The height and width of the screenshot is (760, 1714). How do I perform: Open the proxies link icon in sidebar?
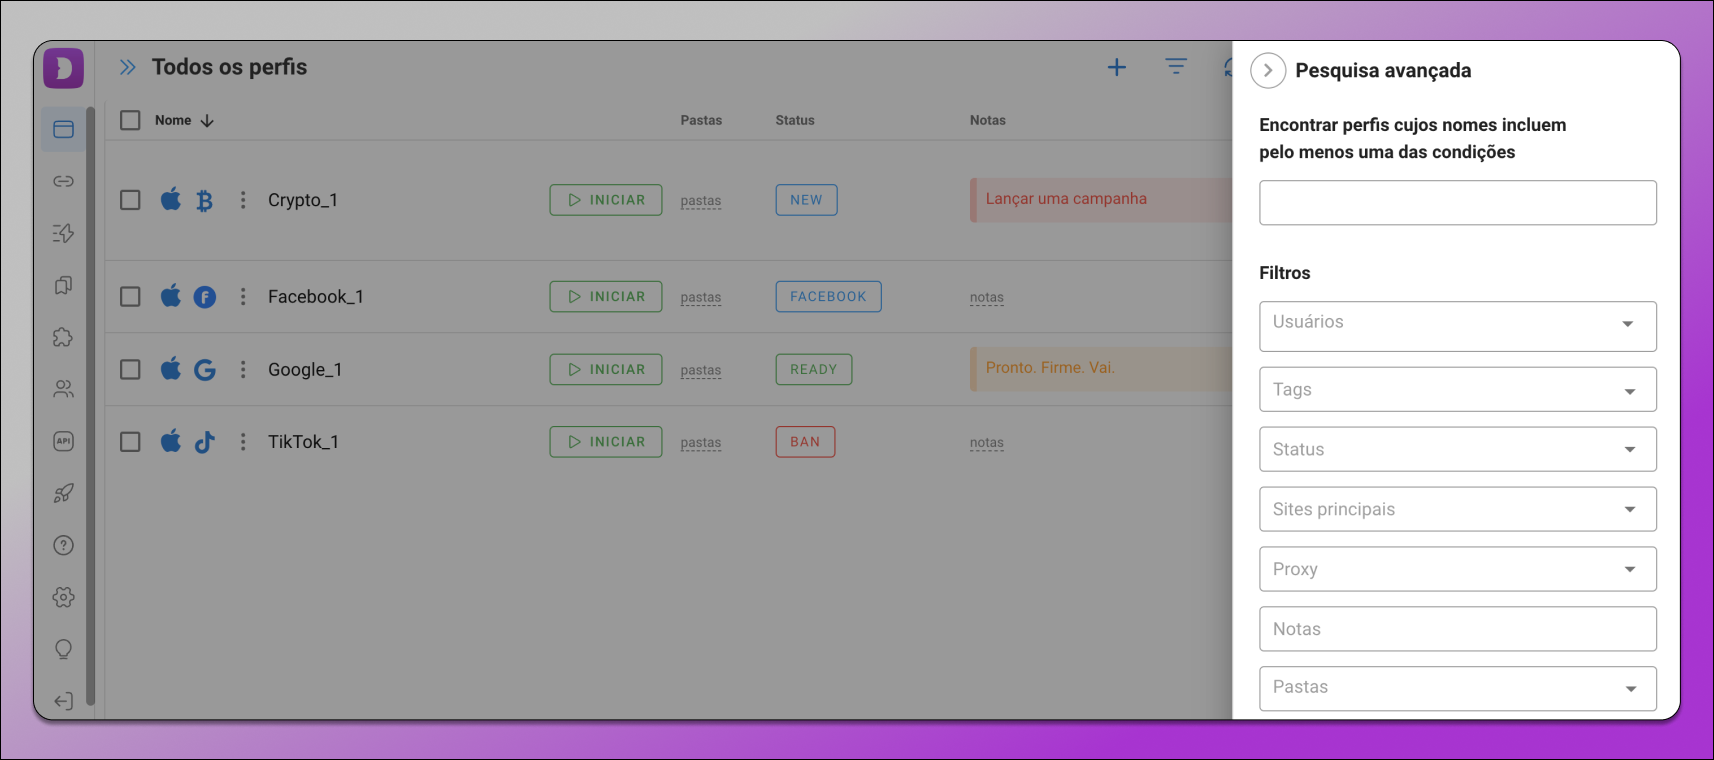64,181
